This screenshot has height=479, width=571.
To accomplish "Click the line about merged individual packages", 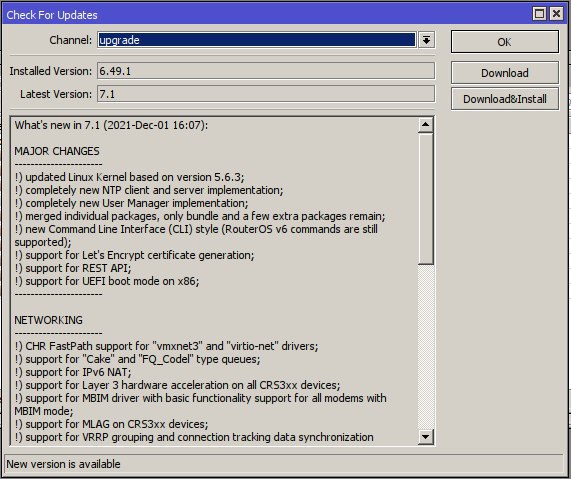I will tap(200, 216).
